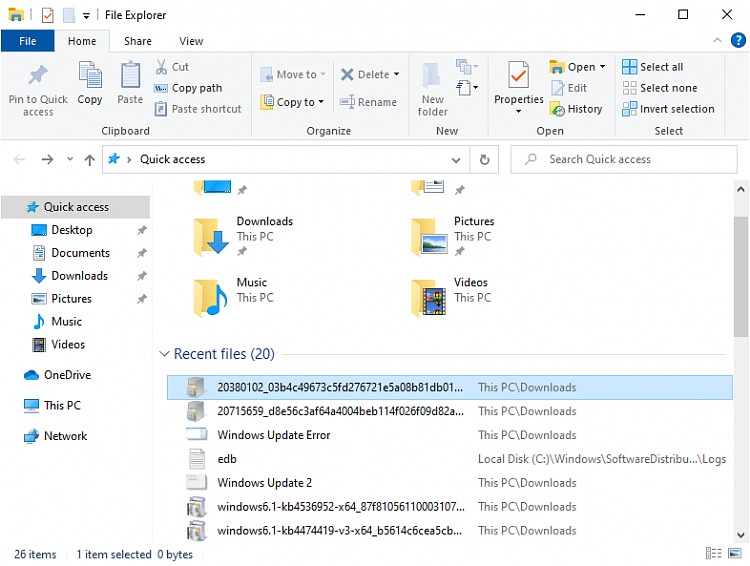The width and height of the screenshot is (750, 566).
Task: Click Pin to Quick access icon
Action: tap(38, 75)
